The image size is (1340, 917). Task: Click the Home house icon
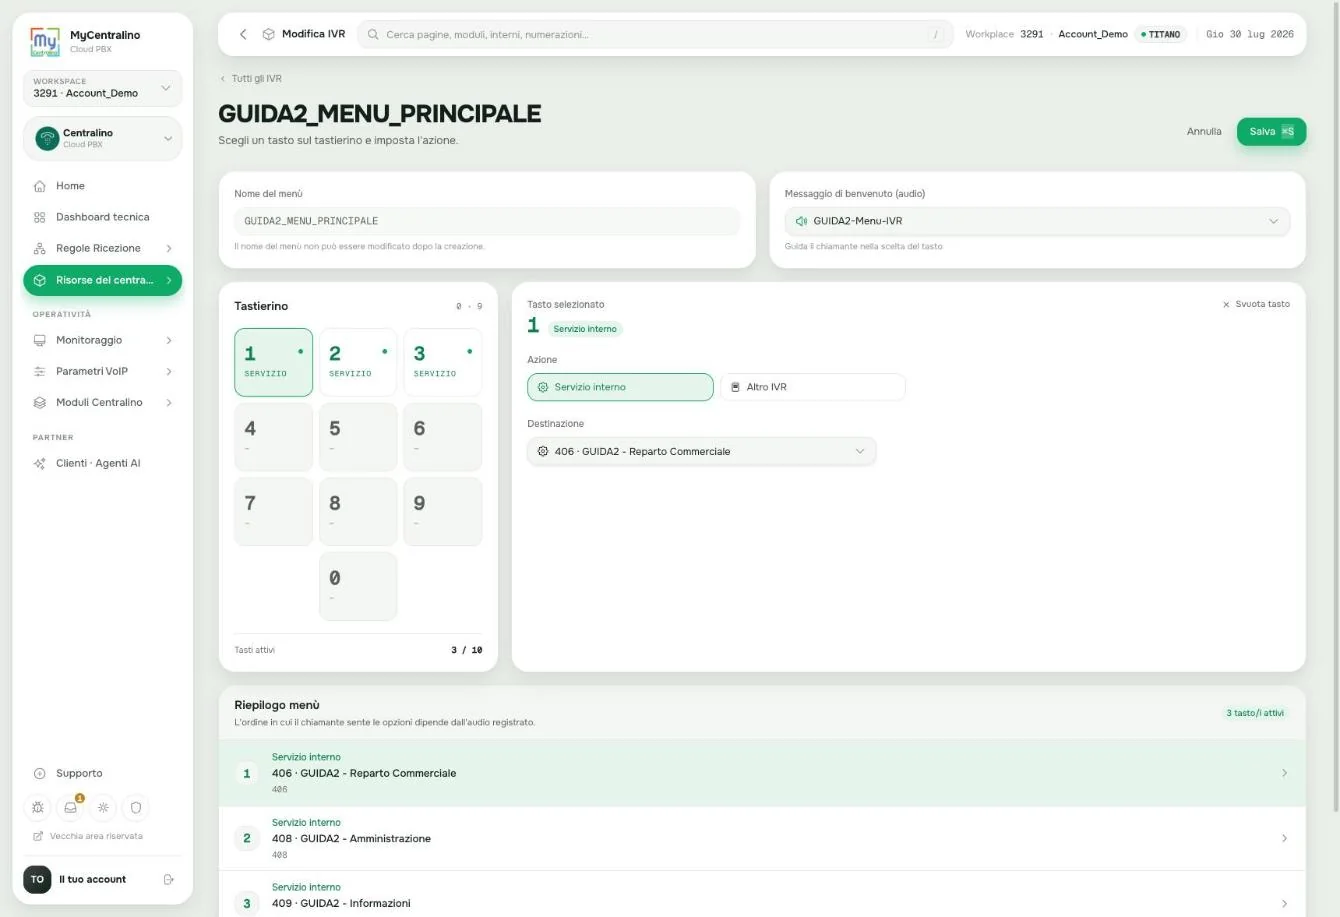40,186
